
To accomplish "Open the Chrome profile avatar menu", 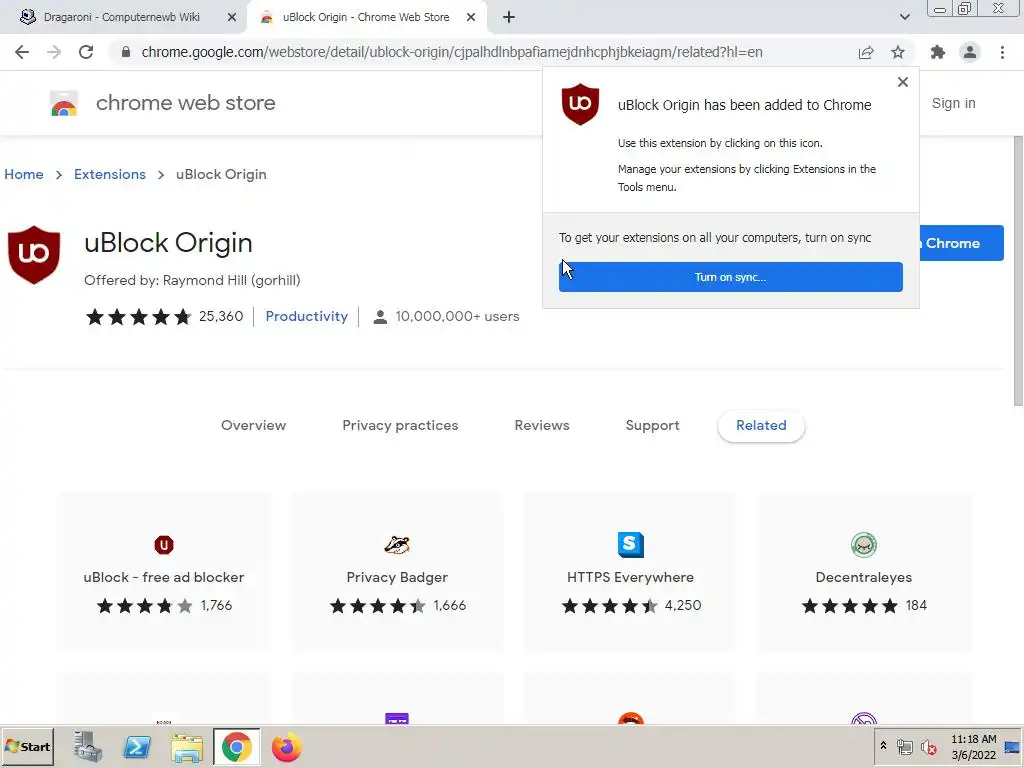I will [970, 52].
